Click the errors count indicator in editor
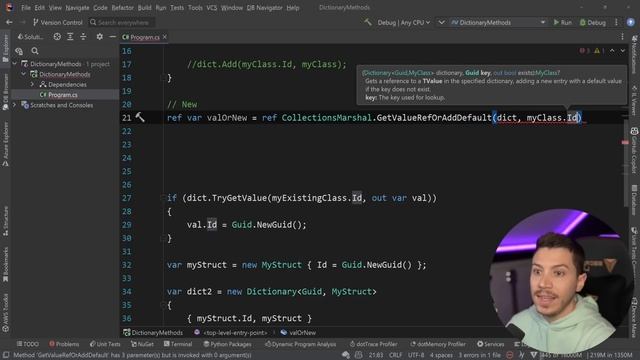 click(x=584, y=51)
